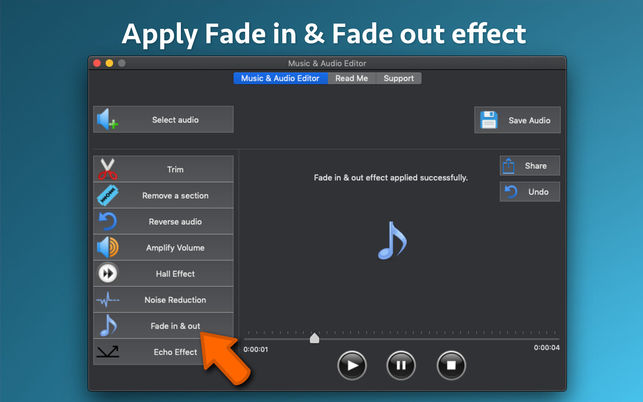The image size is (643, 402).
Task: Click the Fade in & out note icon
Action: coord(108,326)
